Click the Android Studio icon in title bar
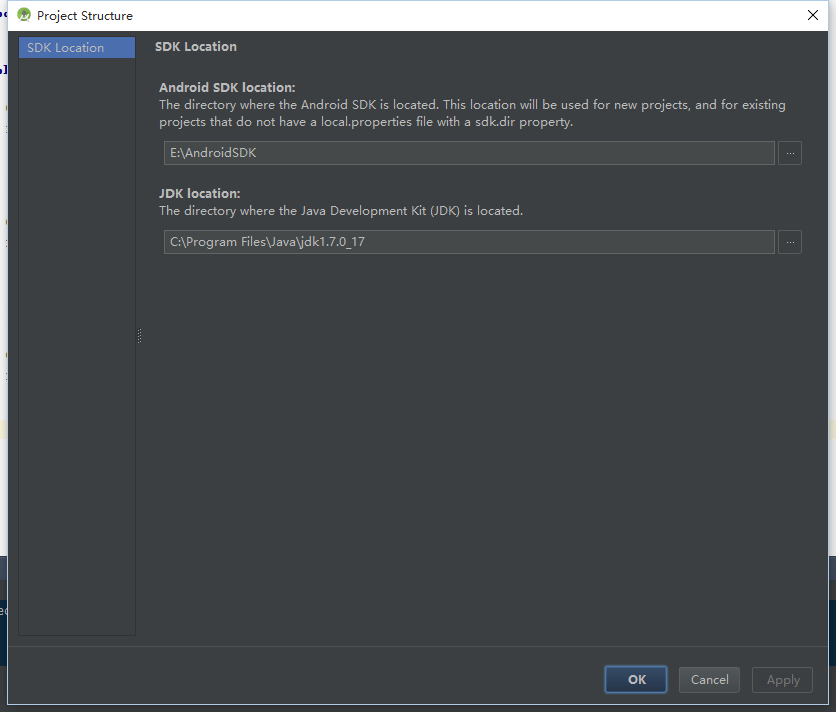Screen dimensions: 836x712 (24, 15)
